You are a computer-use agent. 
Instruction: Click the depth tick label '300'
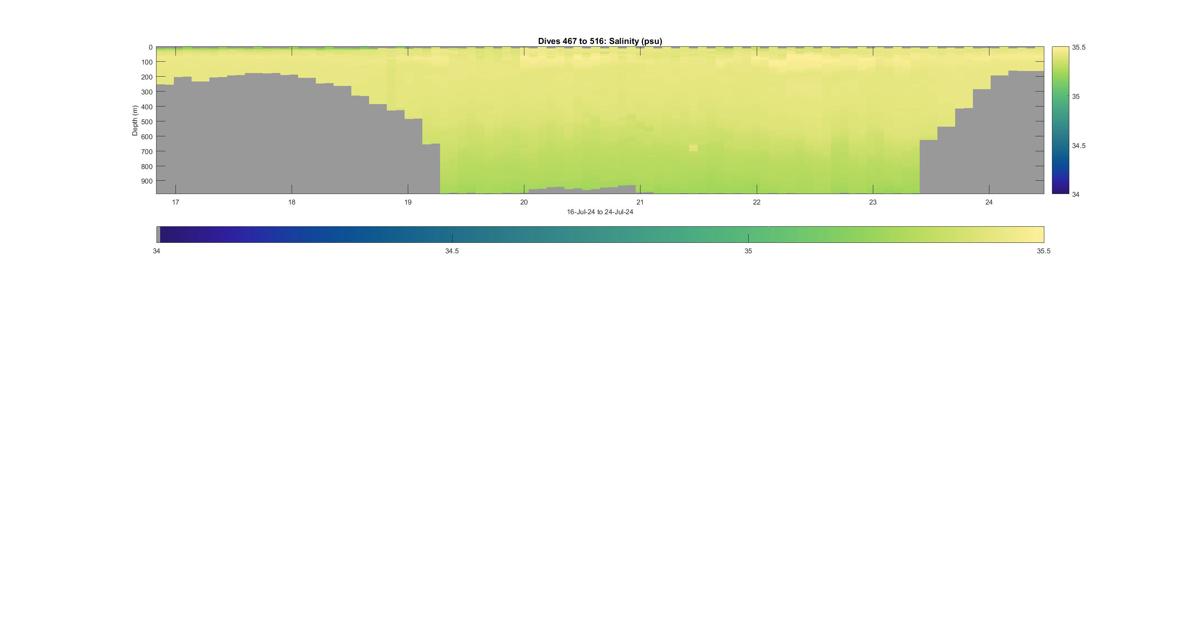pyautogui.click(x=147, y=92)
